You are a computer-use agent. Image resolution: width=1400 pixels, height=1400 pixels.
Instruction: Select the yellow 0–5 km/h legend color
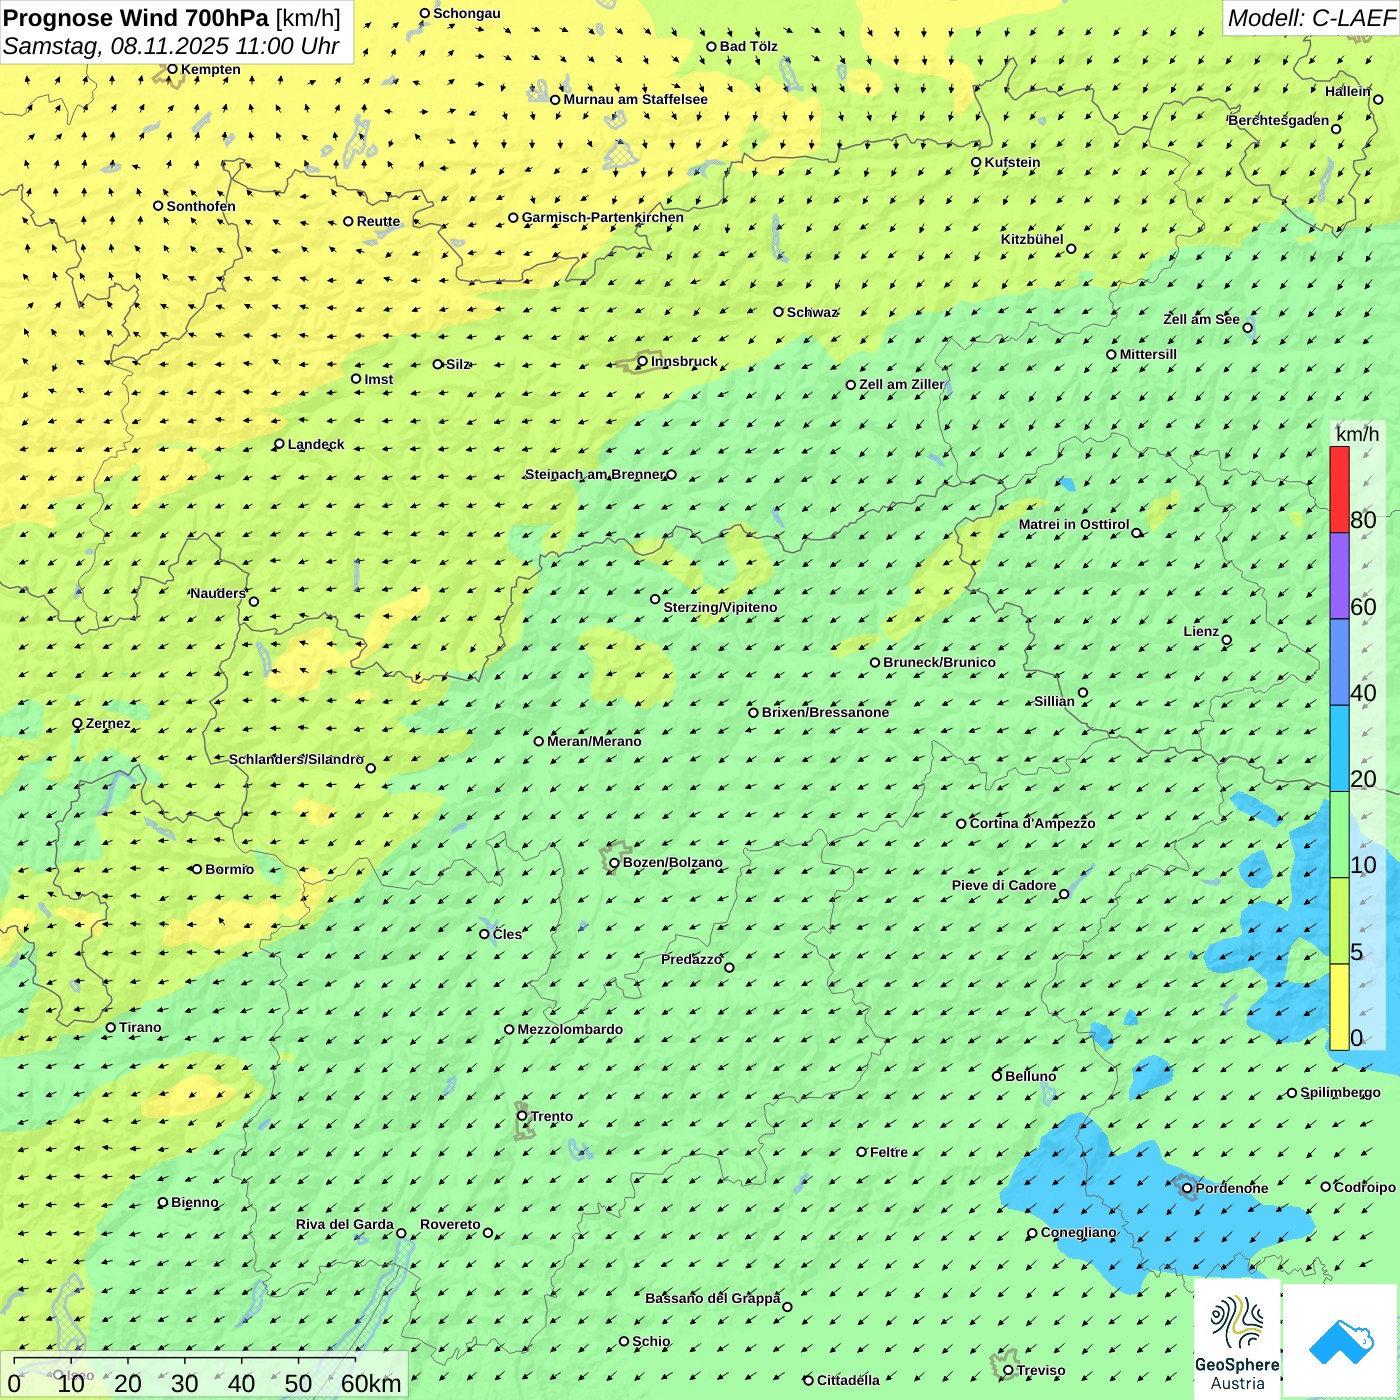pyautogui.click(x=1339, y=1007)
